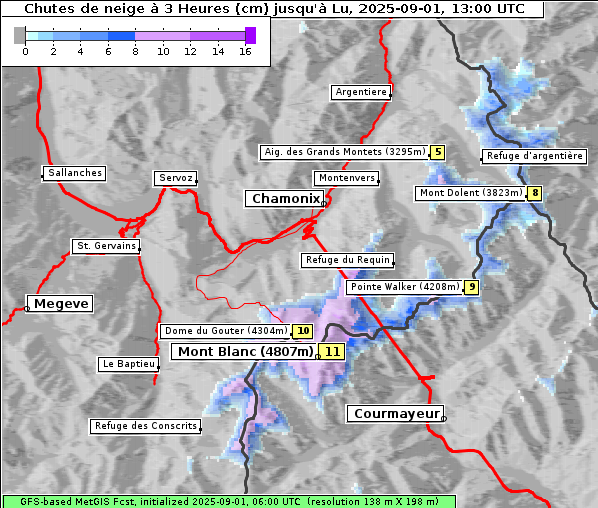Click the bright violet legend swatch above 16
598x508 pixels.
pyautogui.click(x=251, y=35)
